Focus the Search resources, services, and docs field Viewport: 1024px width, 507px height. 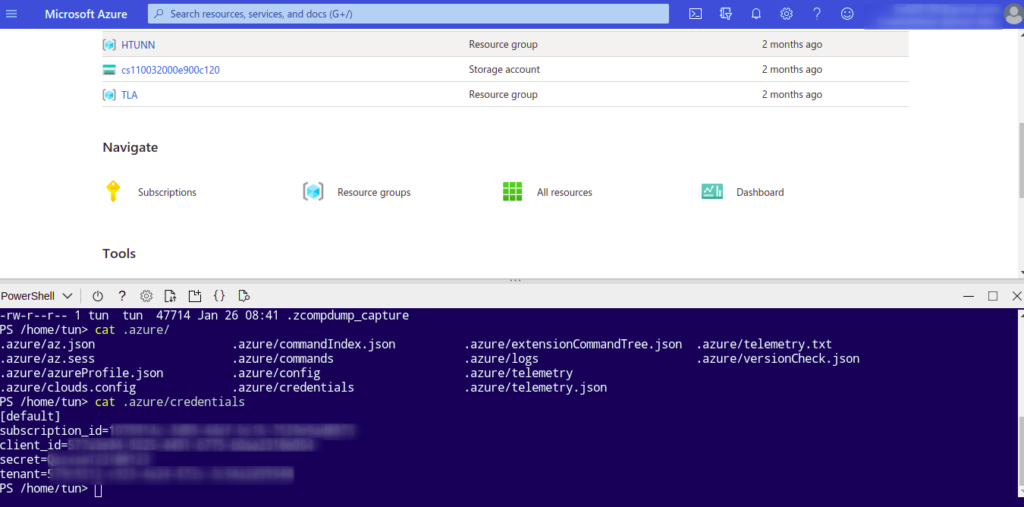(408, 14)
